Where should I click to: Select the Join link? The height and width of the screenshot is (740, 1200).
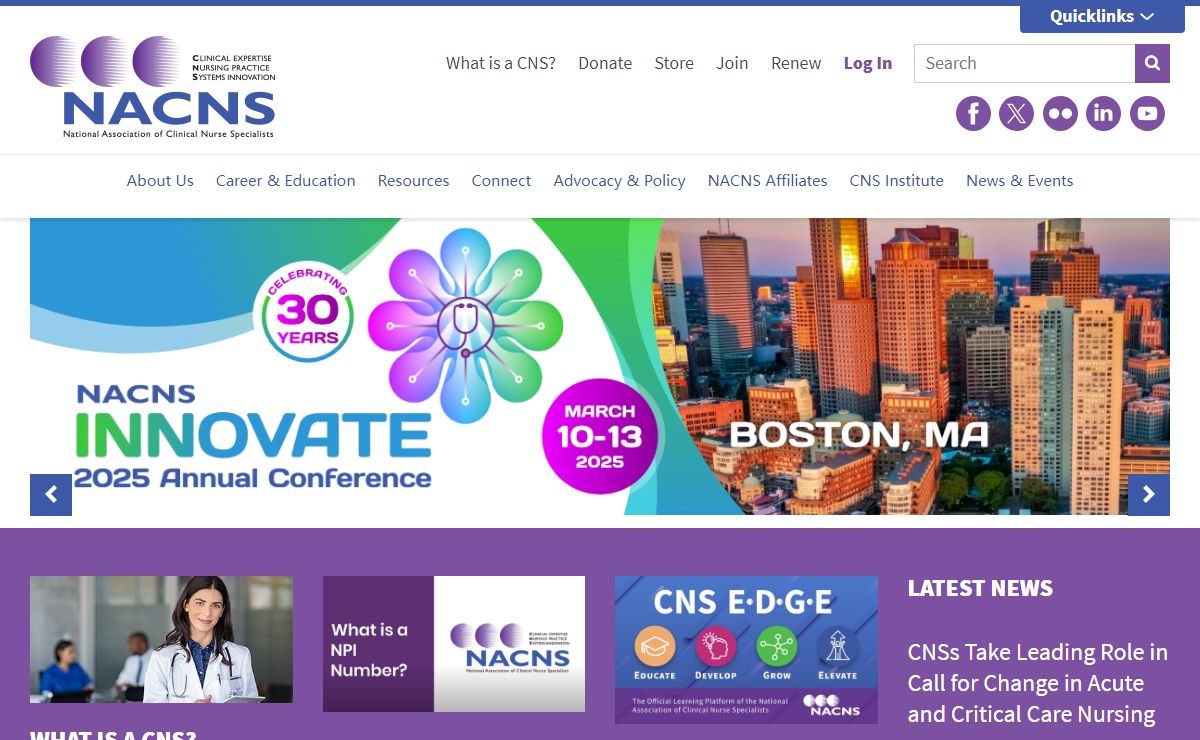[x=732, y=63]
